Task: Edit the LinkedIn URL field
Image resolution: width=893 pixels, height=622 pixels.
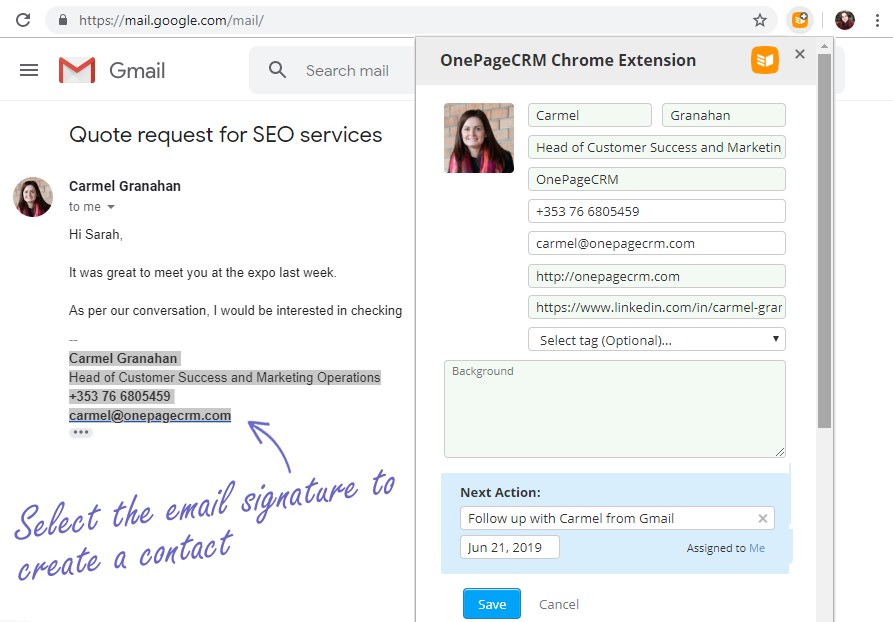Action: point(657,307)
